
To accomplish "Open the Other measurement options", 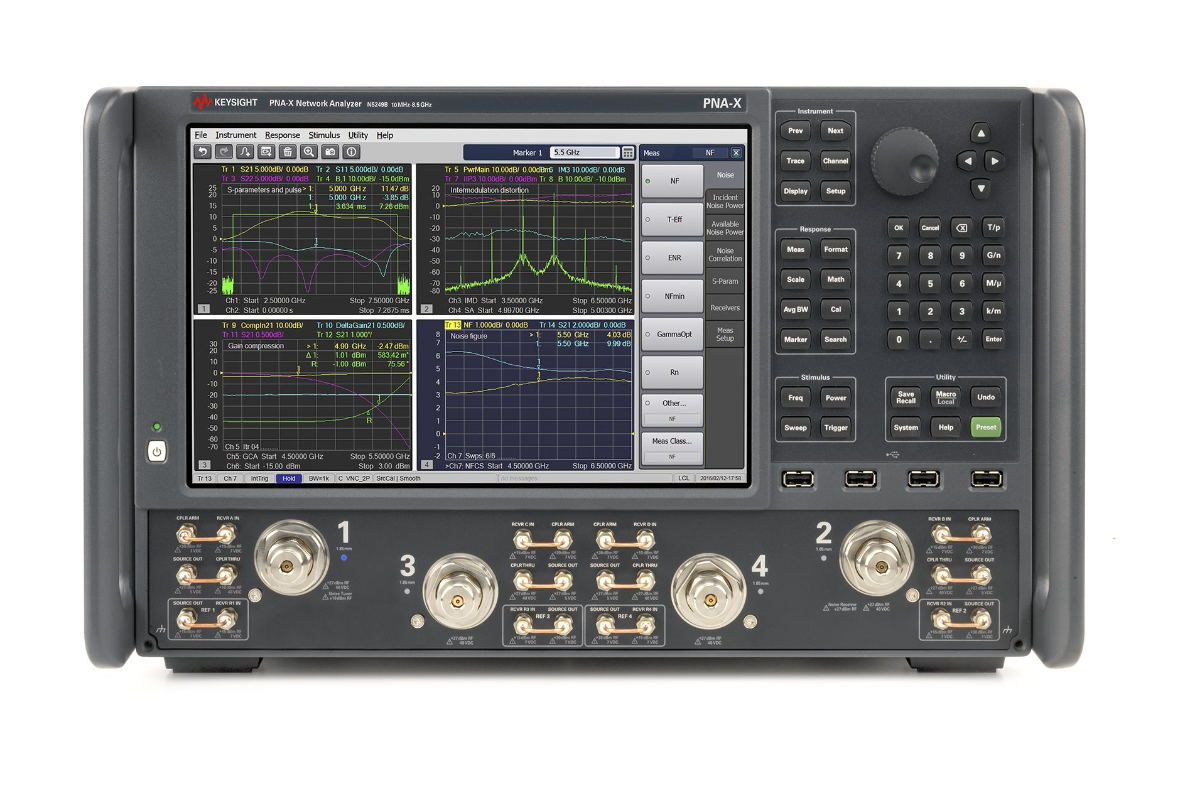I will (x=672, y=407).
